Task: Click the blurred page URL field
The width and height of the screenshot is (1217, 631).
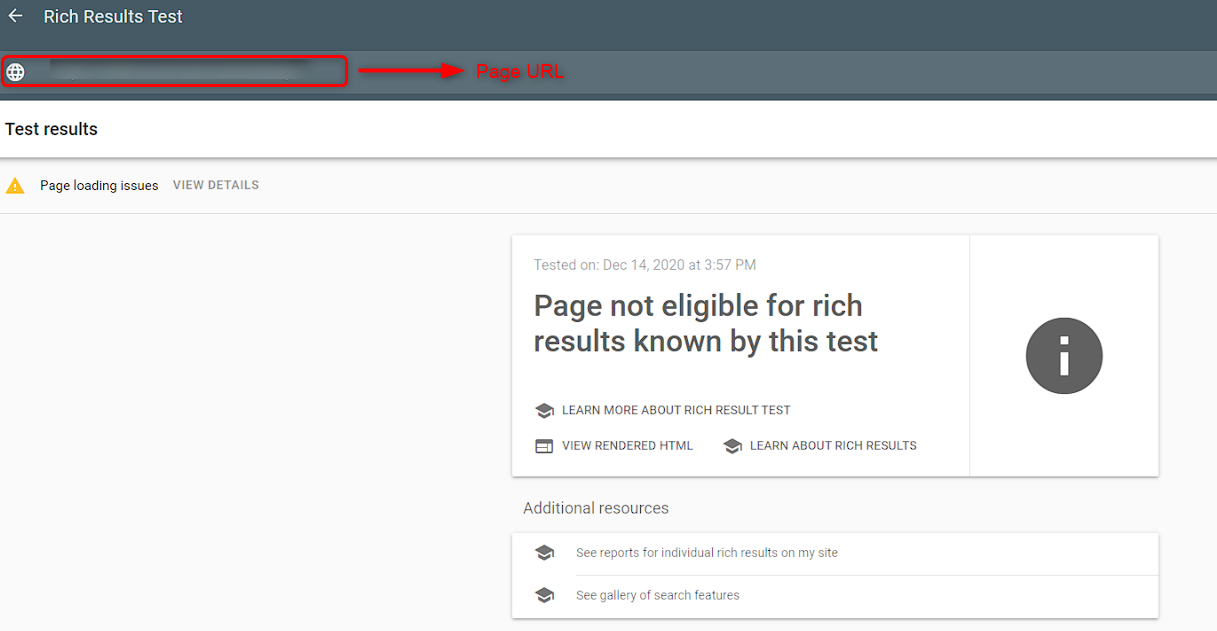Action: [x=175, y=71]
